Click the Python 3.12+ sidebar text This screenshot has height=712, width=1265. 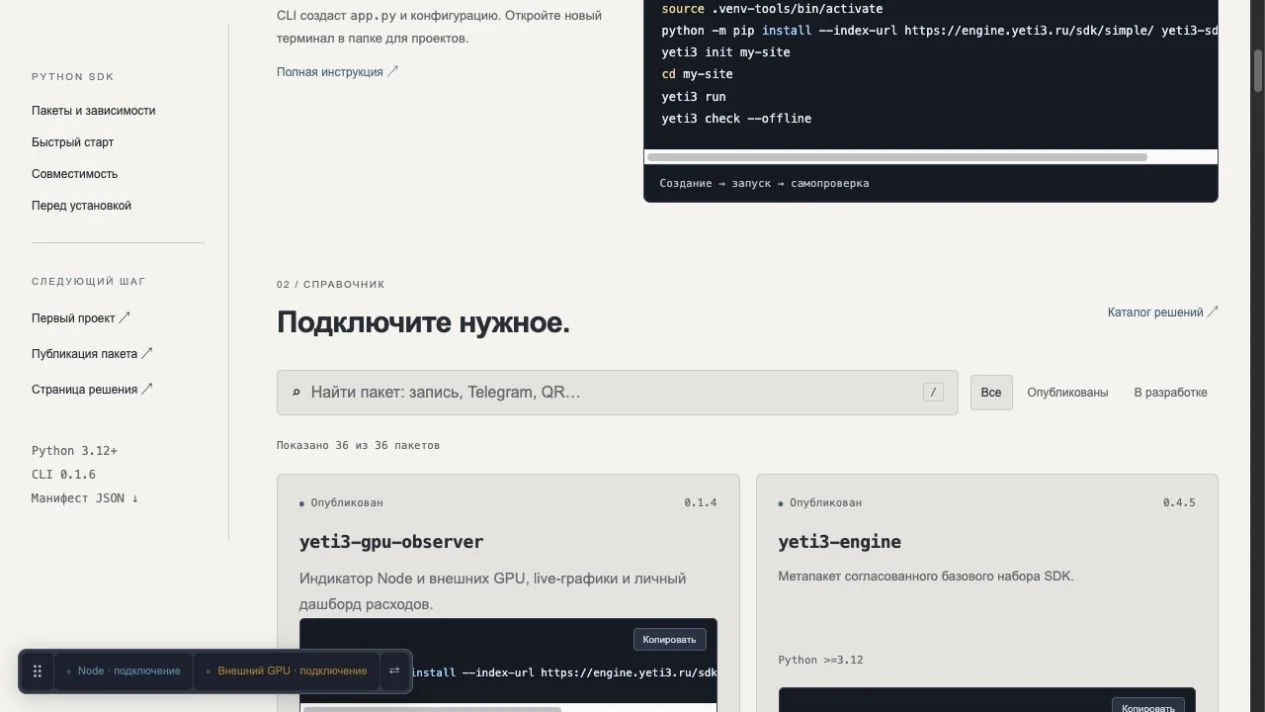tap(74, 451)
